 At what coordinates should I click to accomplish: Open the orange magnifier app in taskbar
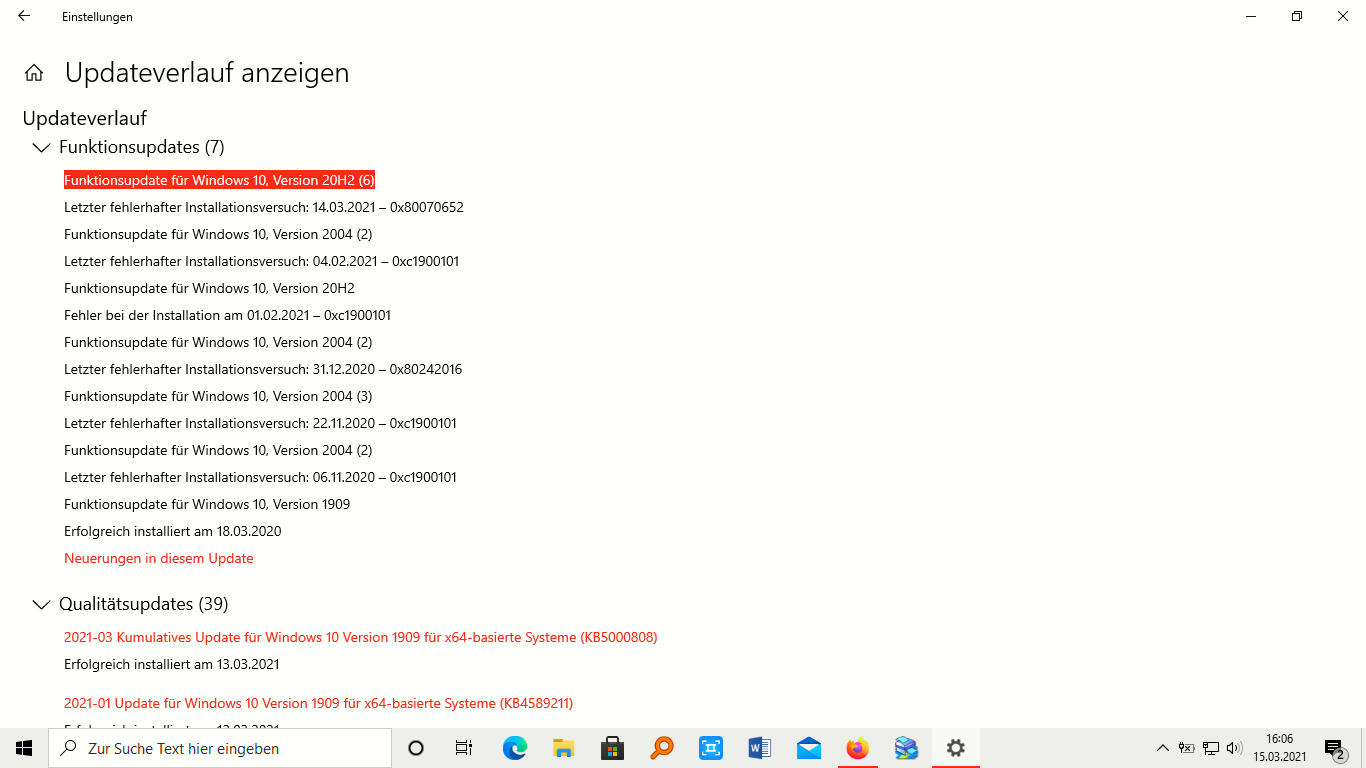661,748
